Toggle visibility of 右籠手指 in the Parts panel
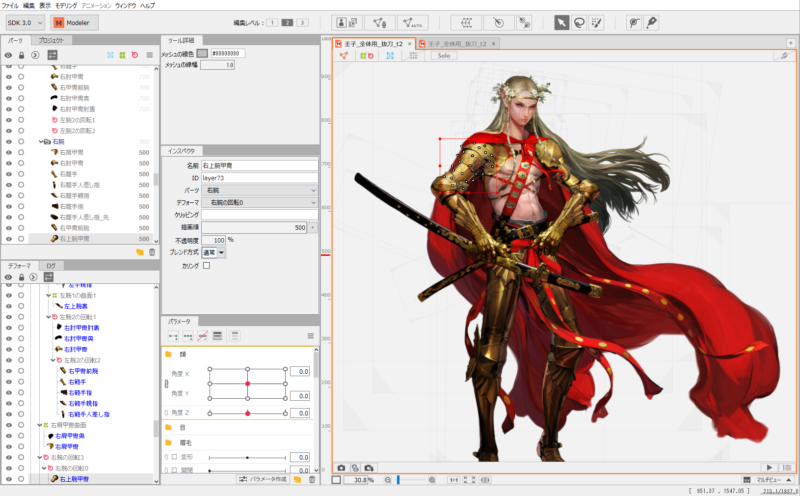 [9, 206]
